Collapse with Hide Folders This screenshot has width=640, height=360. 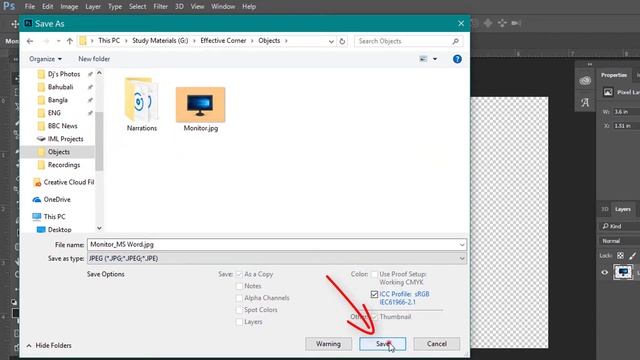(x=49, y=345)
